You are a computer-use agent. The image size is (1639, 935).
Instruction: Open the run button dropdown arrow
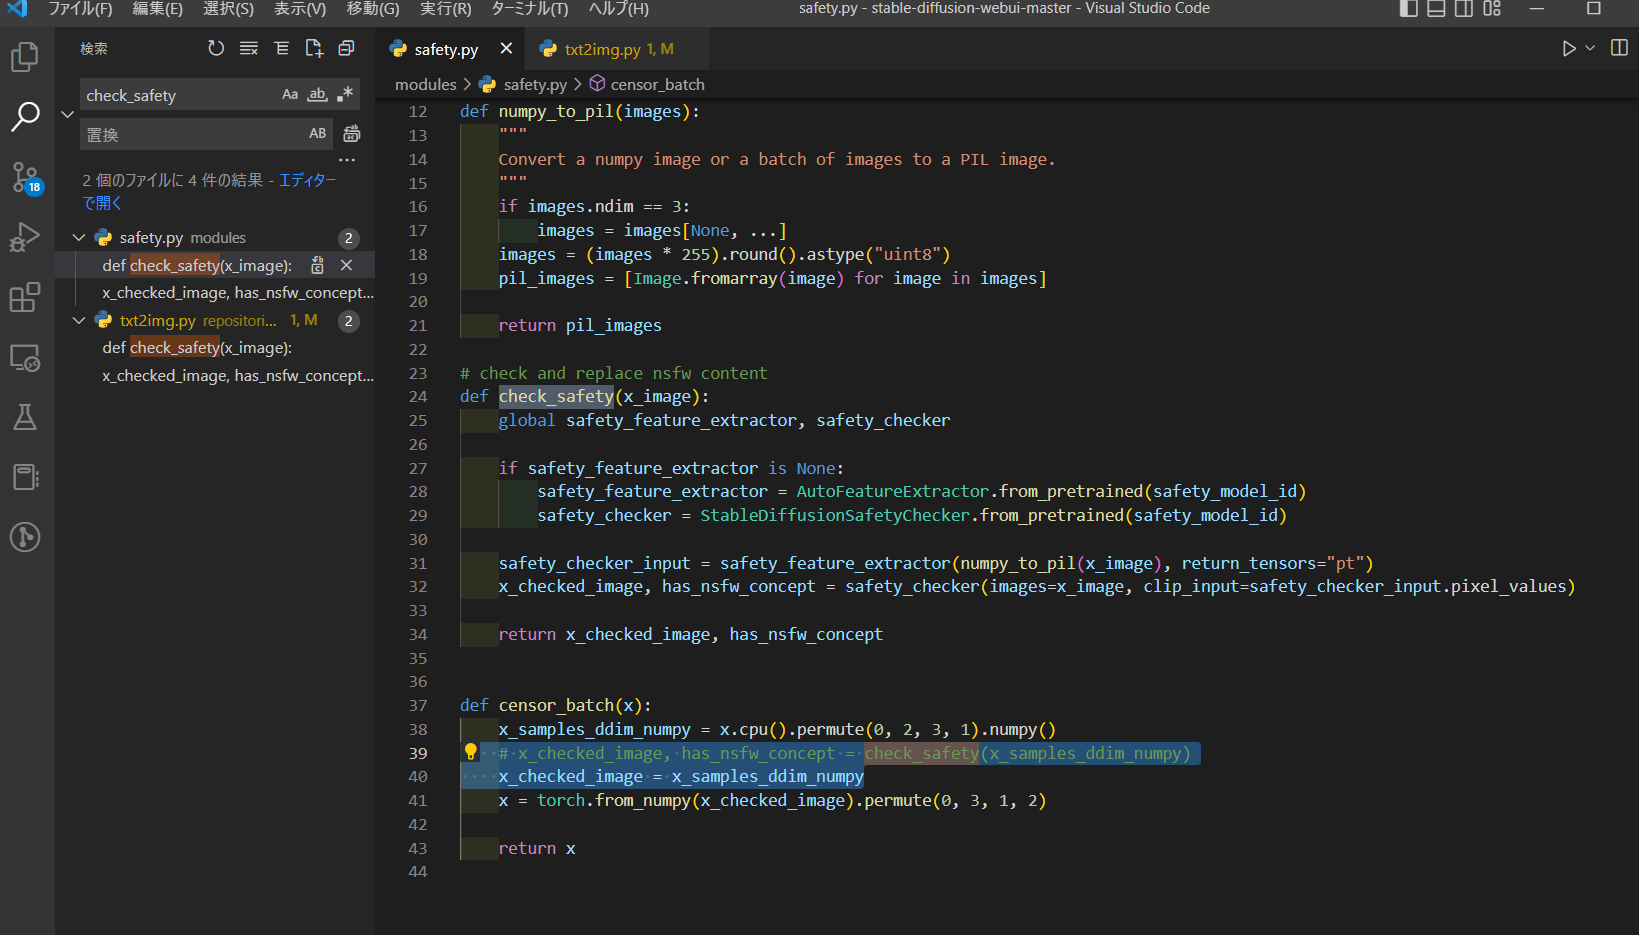pyautogui.click(x=1590, y=48)
